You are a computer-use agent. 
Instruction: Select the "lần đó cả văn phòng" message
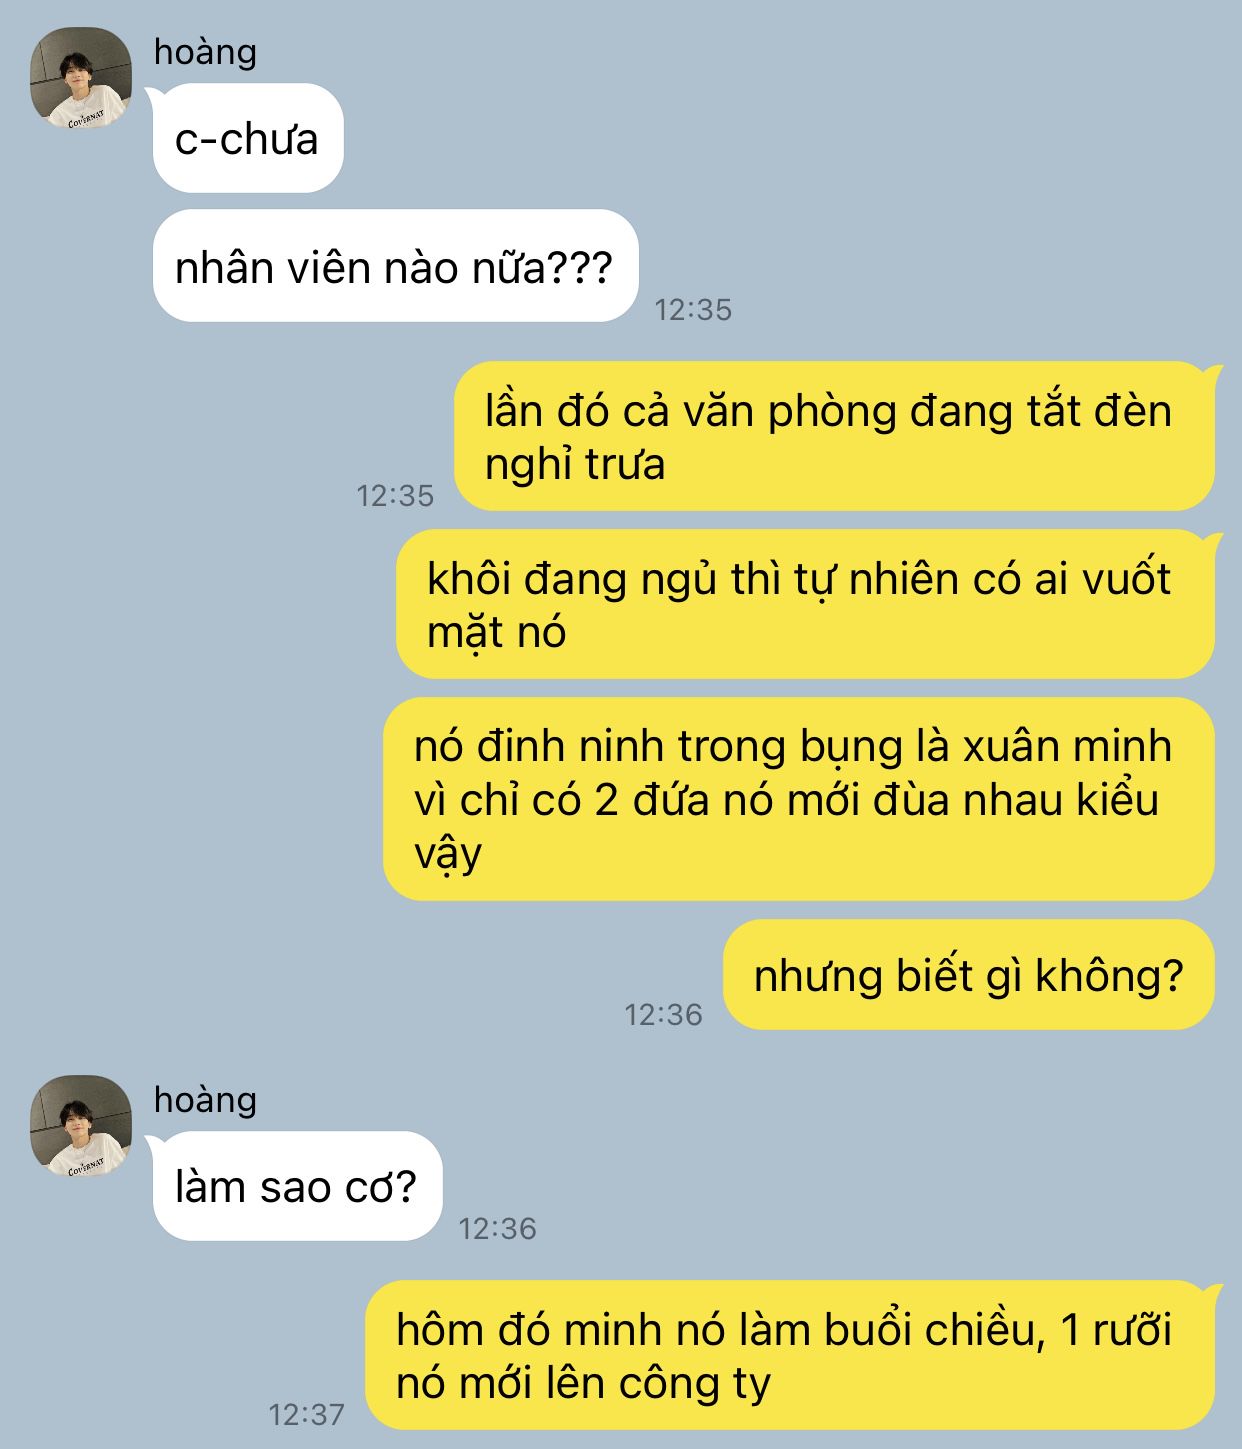(x=835, y=436)
